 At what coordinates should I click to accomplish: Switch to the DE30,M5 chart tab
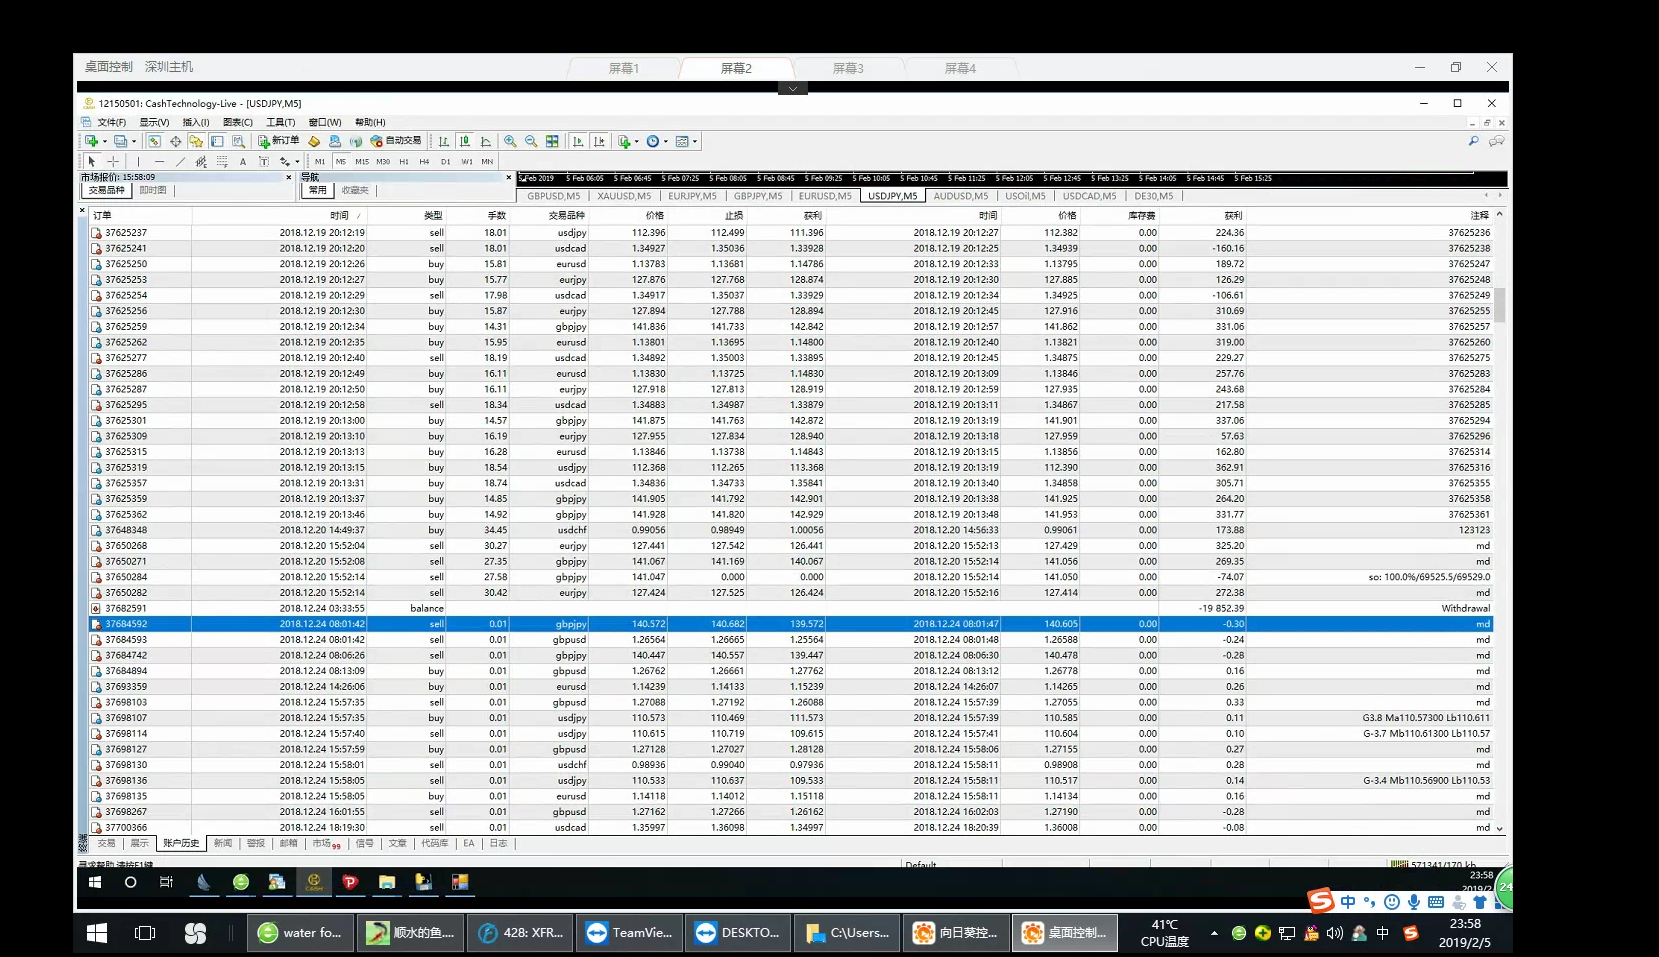tap(1154, 196)
